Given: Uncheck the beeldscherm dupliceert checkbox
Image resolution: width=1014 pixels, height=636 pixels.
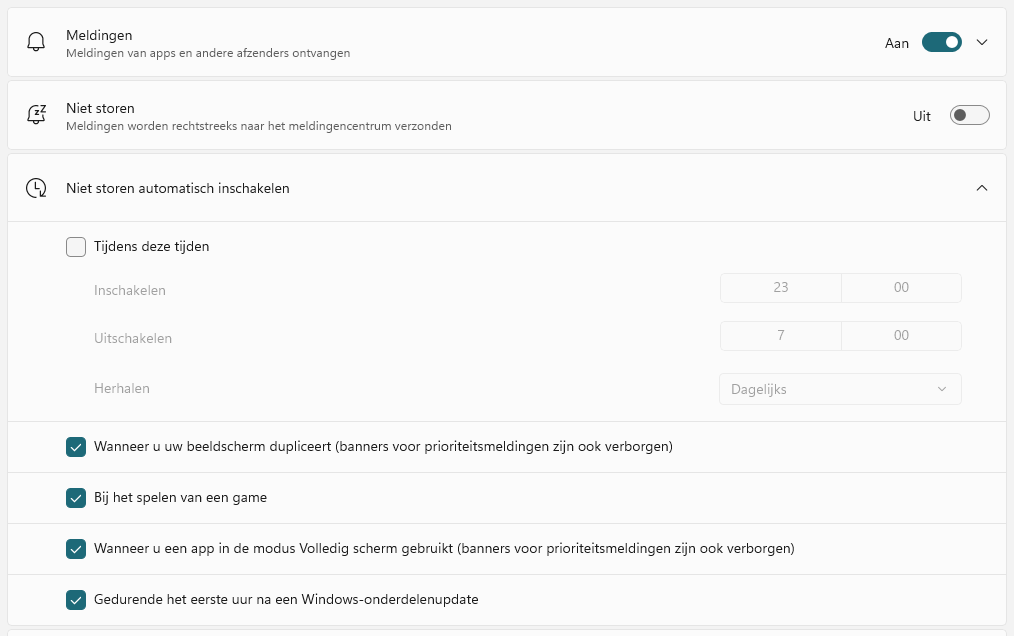Looking at the screenshot, I should (76, 447).
